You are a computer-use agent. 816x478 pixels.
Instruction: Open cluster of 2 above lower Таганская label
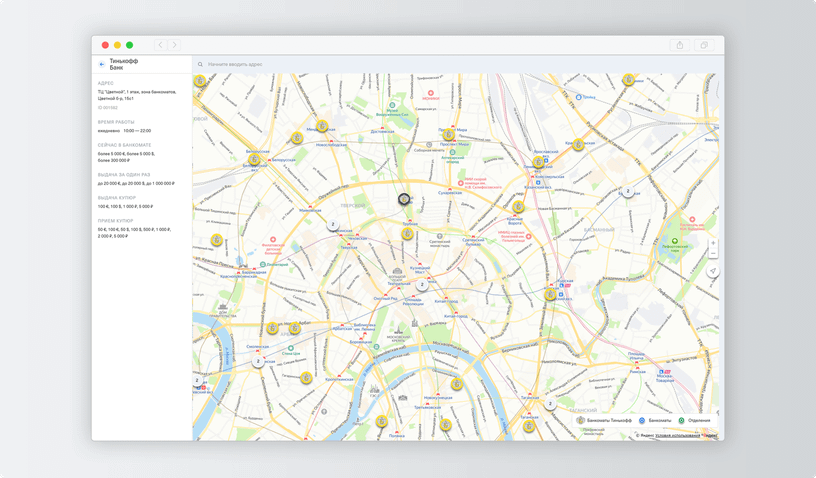pos(550,404)
